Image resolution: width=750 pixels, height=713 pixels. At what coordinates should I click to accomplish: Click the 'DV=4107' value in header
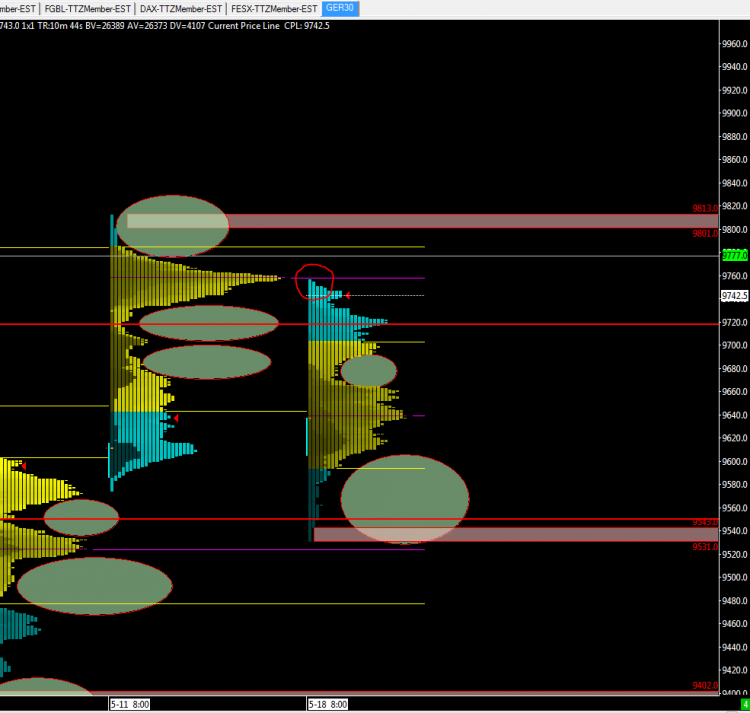[x=188, y=26]
